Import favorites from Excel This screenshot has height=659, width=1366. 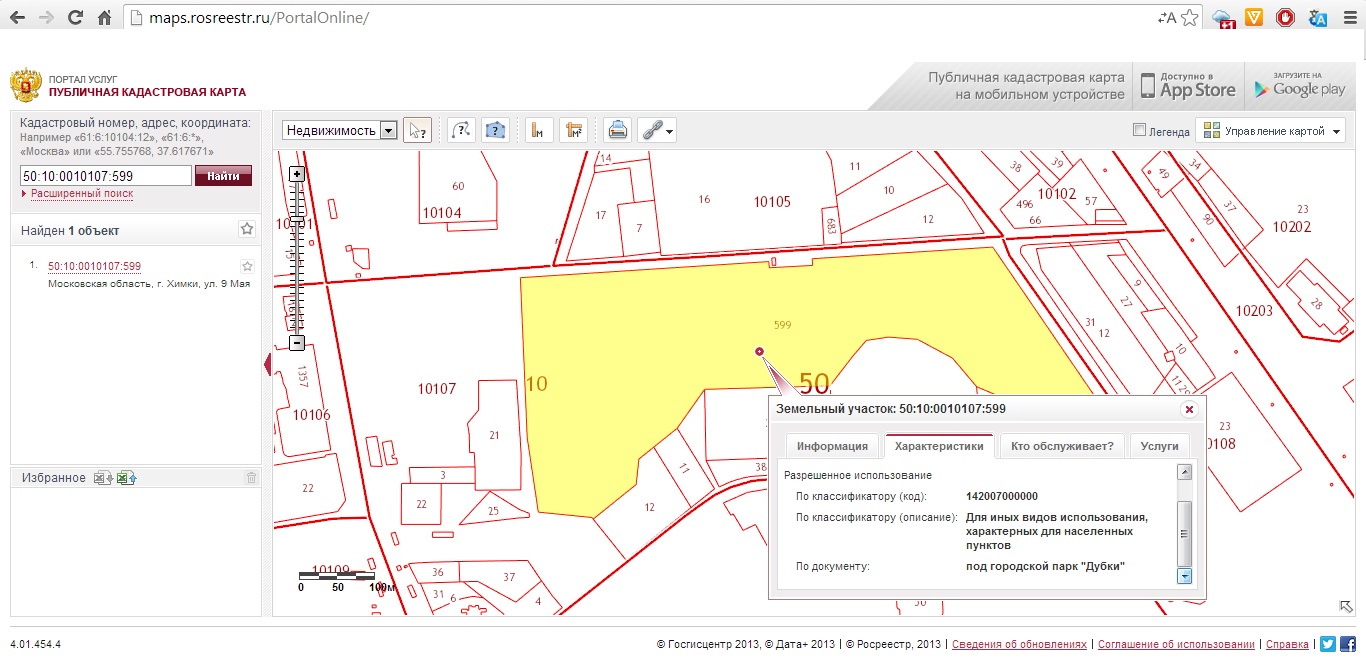click(x=126, y=478)
